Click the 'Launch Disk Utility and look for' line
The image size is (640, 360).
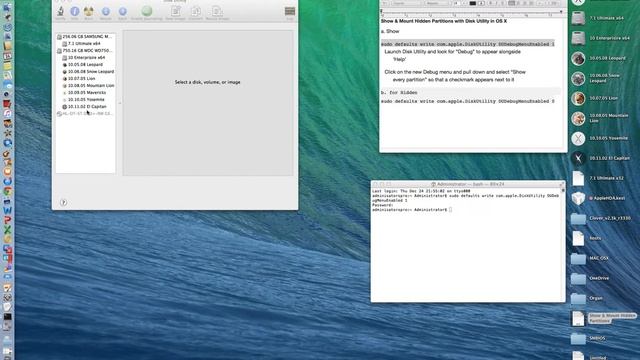click(452, 52)
